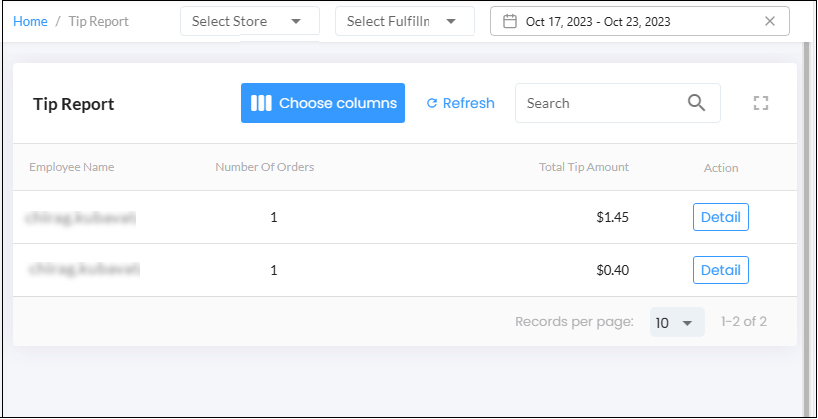
Task: Sort by Total Tip Amount header
Action: point(584,167)
